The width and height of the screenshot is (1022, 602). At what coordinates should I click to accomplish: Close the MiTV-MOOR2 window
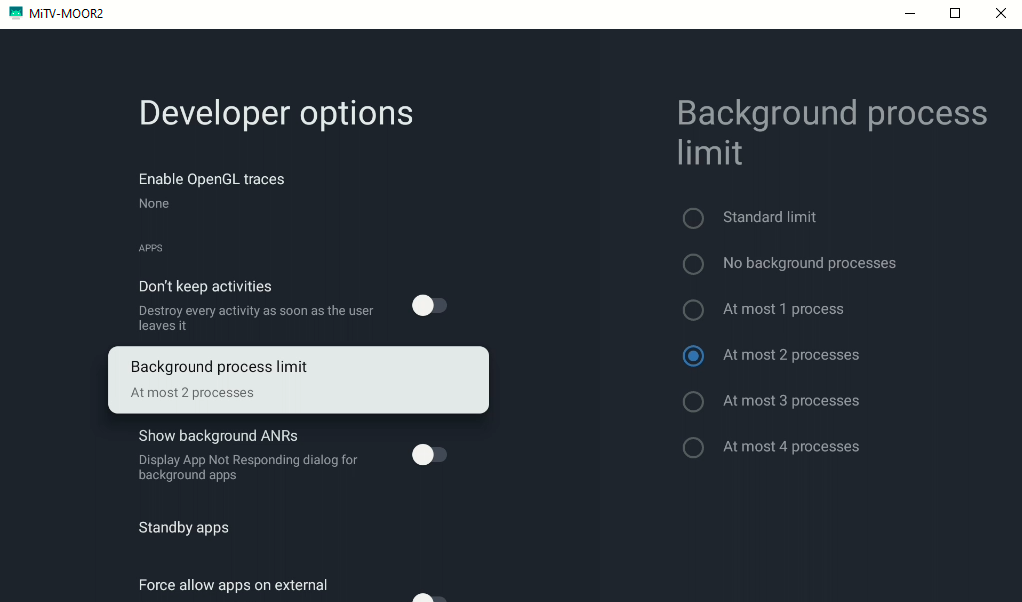[x=1000, y=13]
